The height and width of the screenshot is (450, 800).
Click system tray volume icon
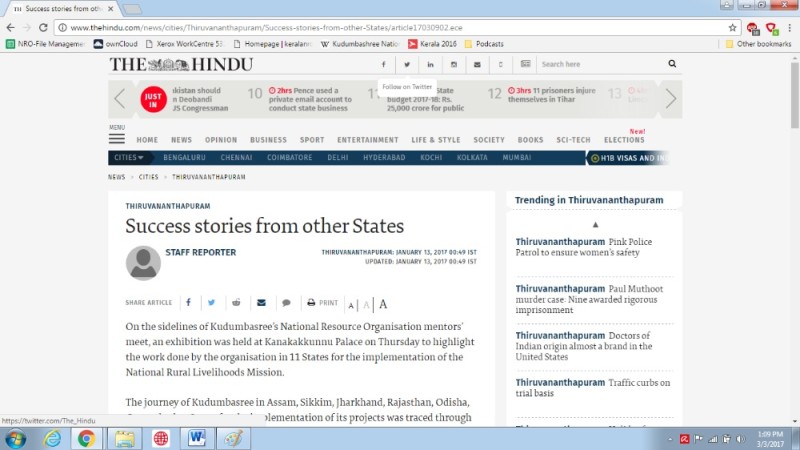pos(741,439)
